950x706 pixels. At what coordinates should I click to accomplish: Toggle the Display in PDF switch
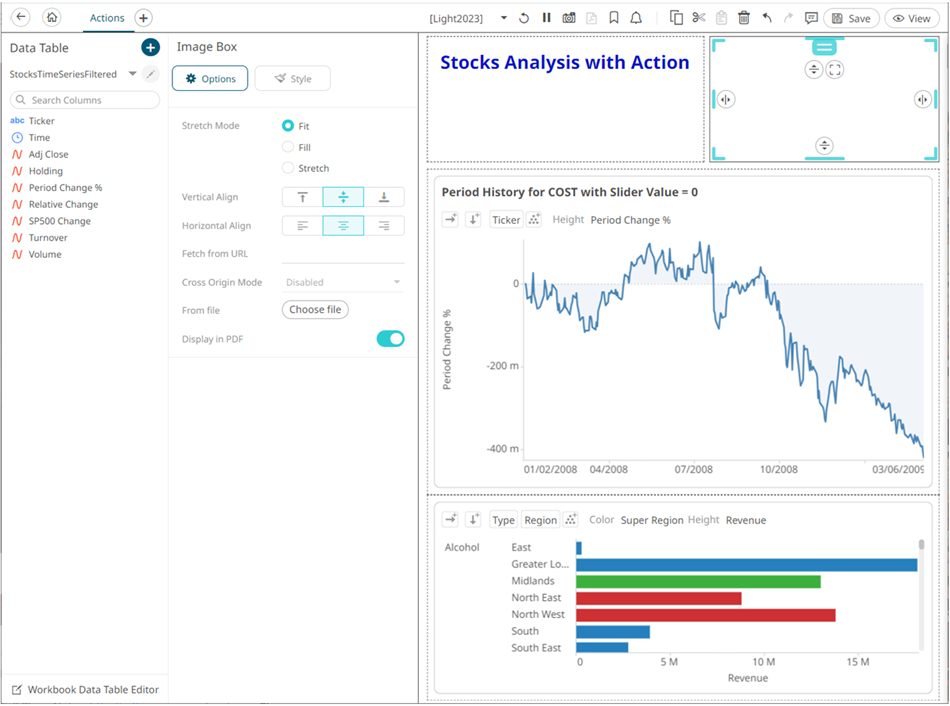point(390,339)
